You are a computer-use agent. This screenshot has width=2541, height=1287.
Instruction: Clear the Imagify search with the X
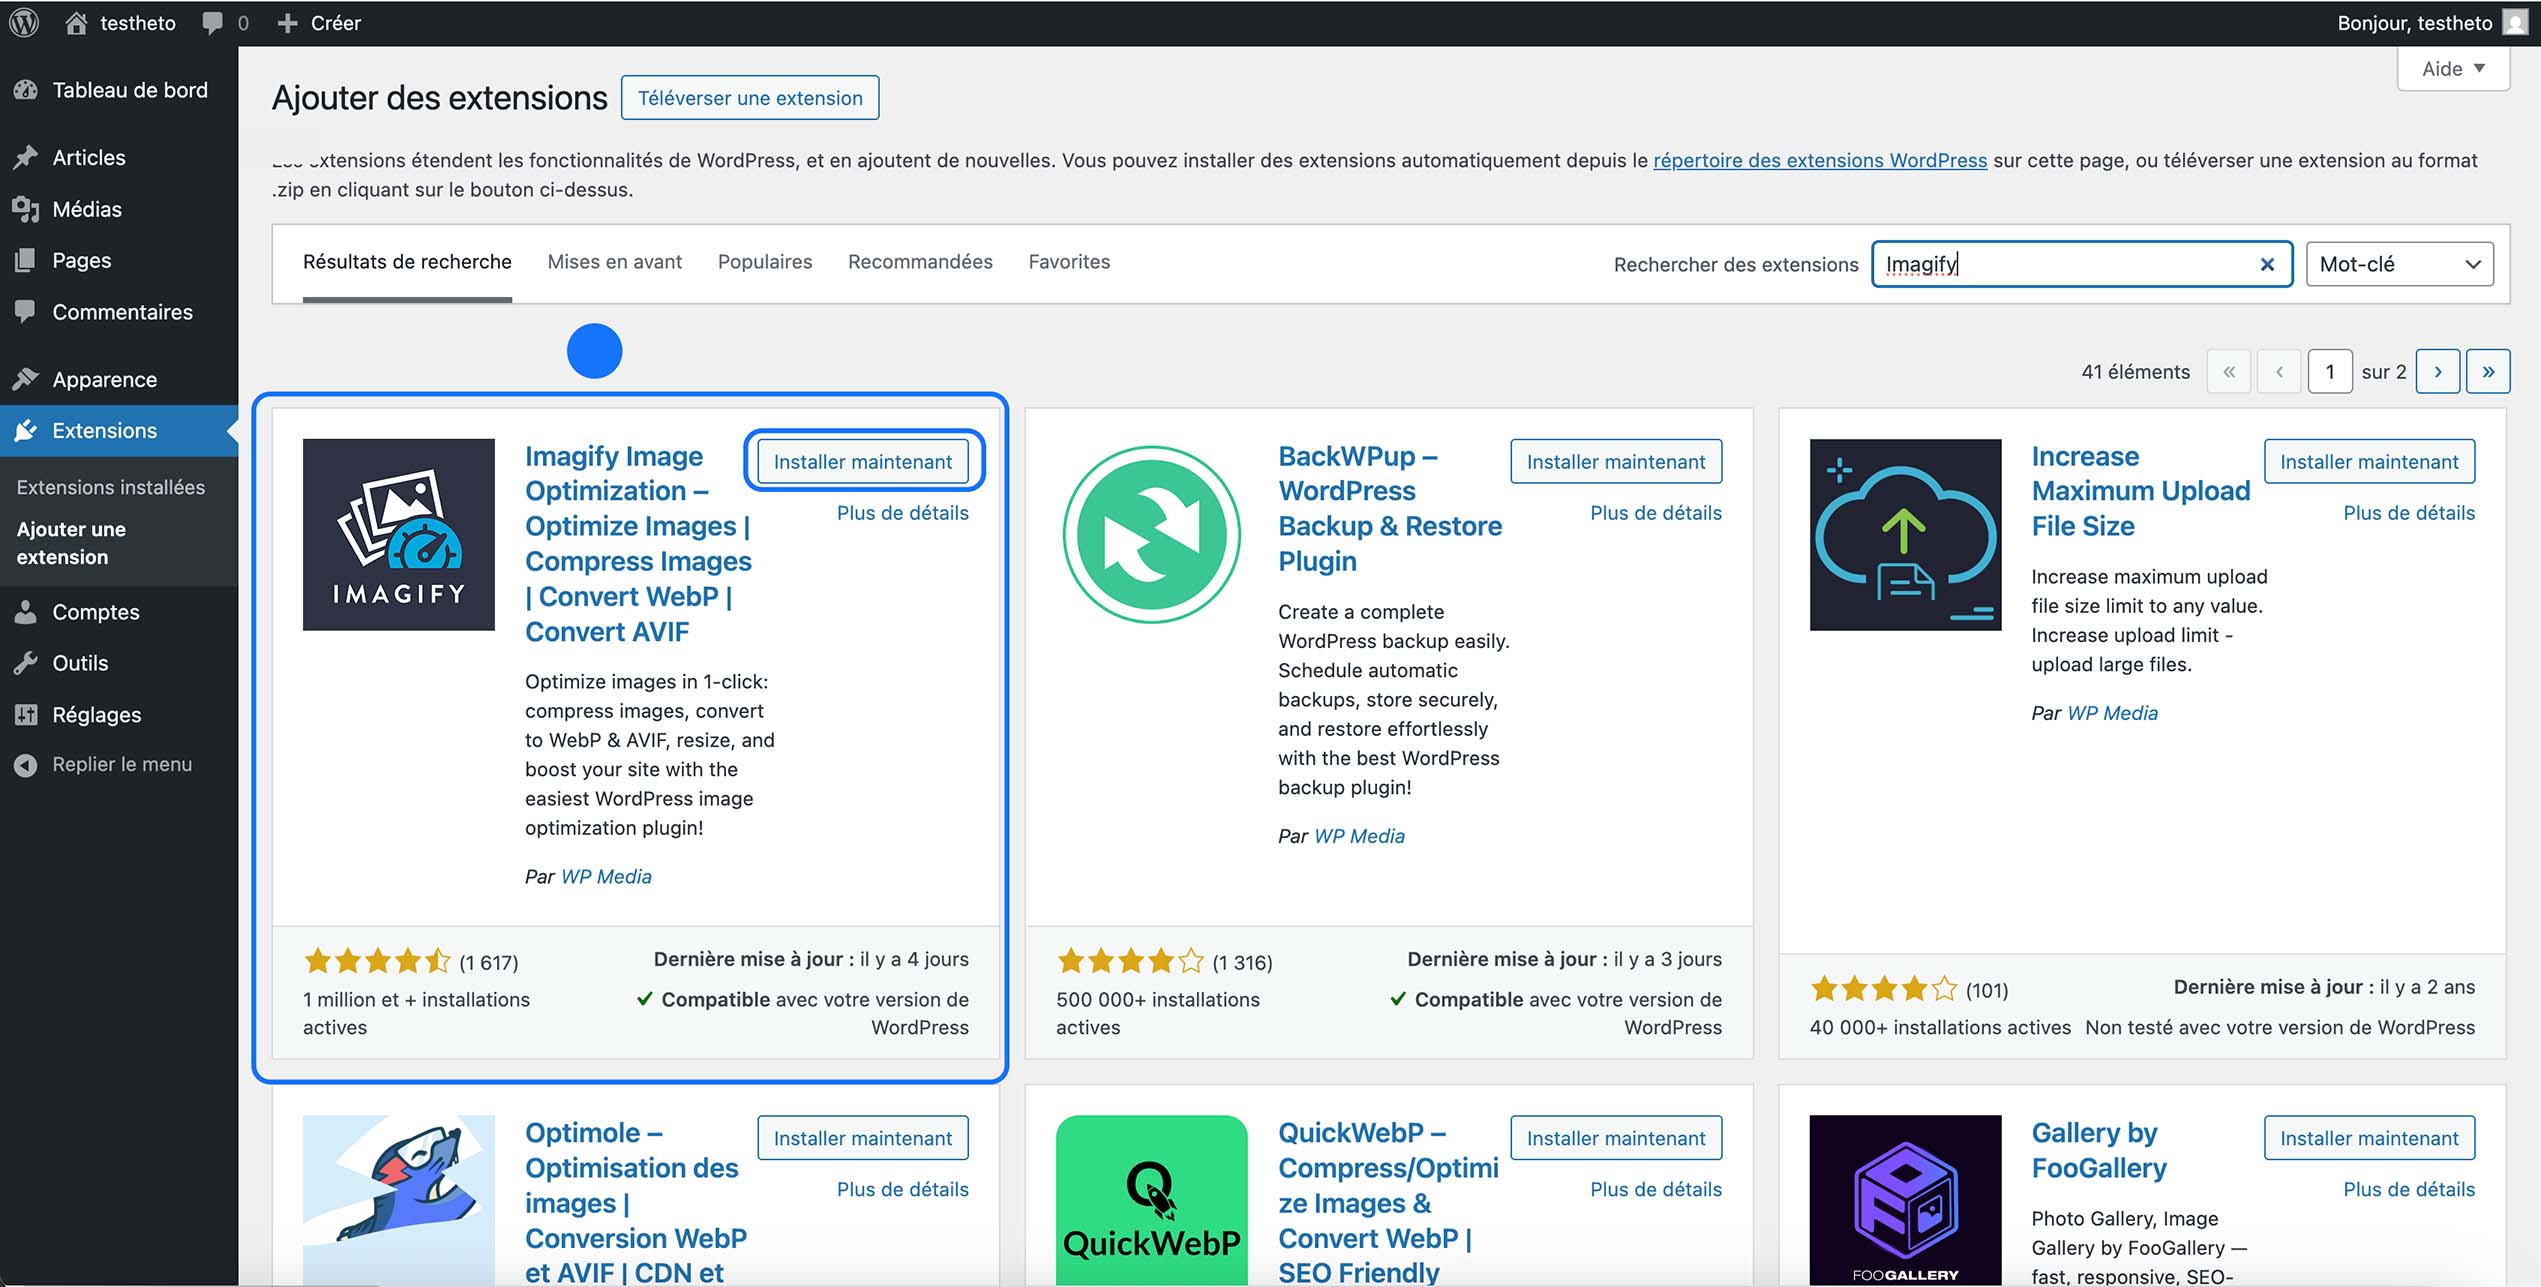[x=2266, y=263]
